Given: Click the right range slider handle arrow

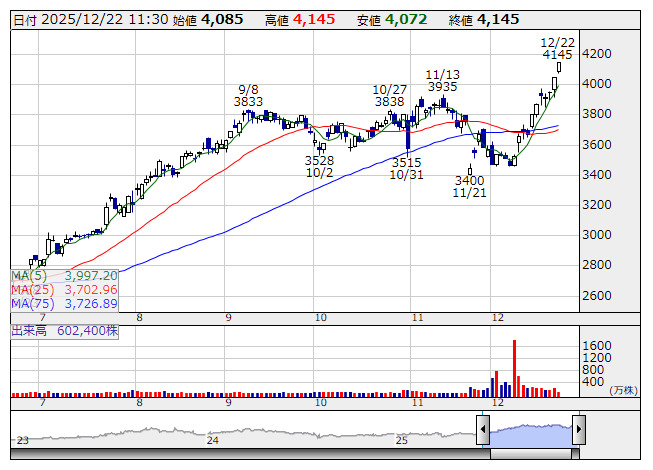Looking at the screenshot, I should click(x=578, y=429).
